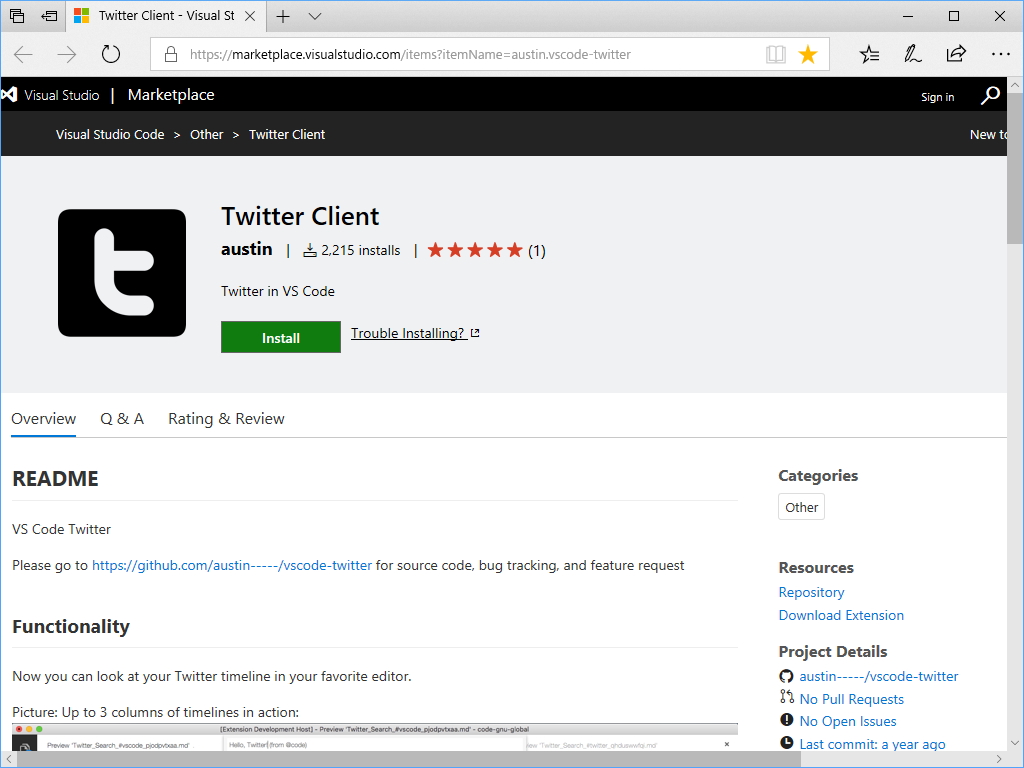The height and width of the screenshot is (768, 1024).
Task: Open the Trouble Installing? link
Action: click(x=409, y=333)
